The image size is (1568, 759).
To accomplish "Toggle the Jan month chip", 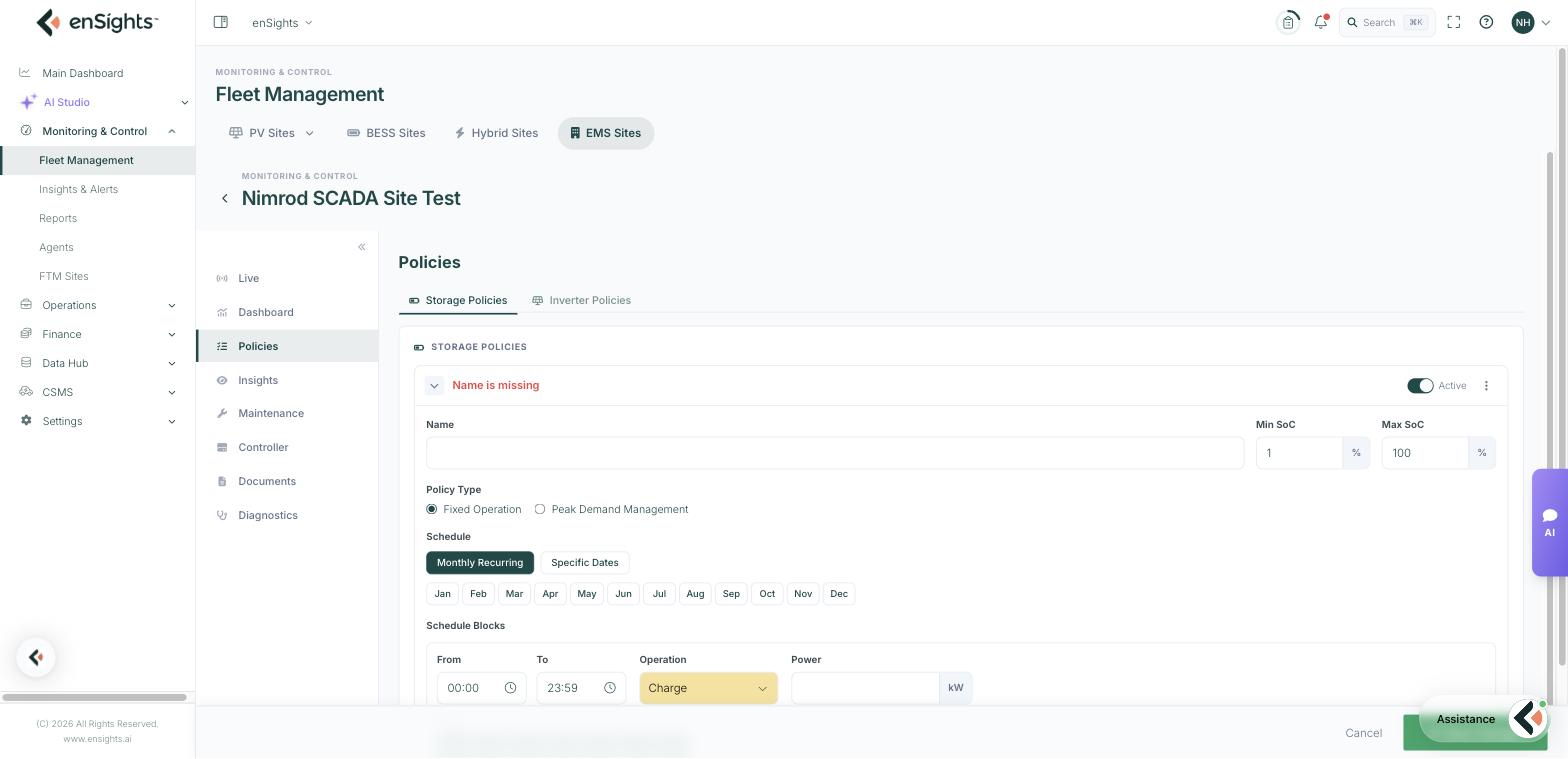I will point(442,594).
